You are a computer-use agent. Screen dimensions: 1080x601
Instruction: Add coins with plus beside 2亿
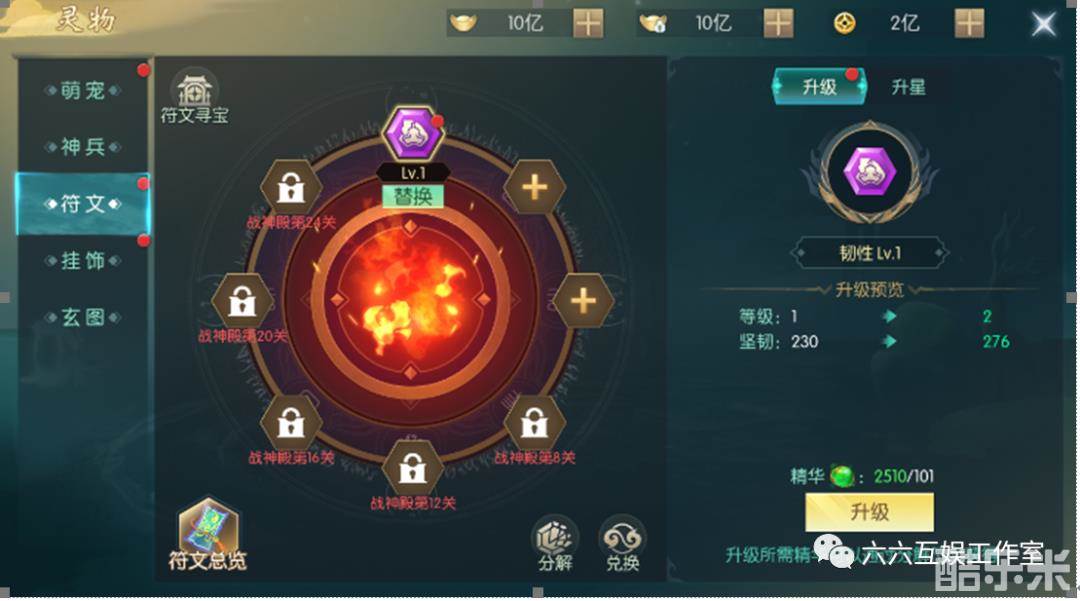pos(969,23)
